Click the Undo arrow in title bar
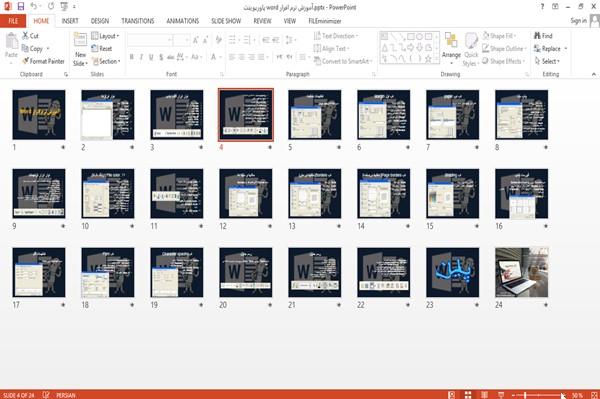The image size is (600, 399). (34, 6)
